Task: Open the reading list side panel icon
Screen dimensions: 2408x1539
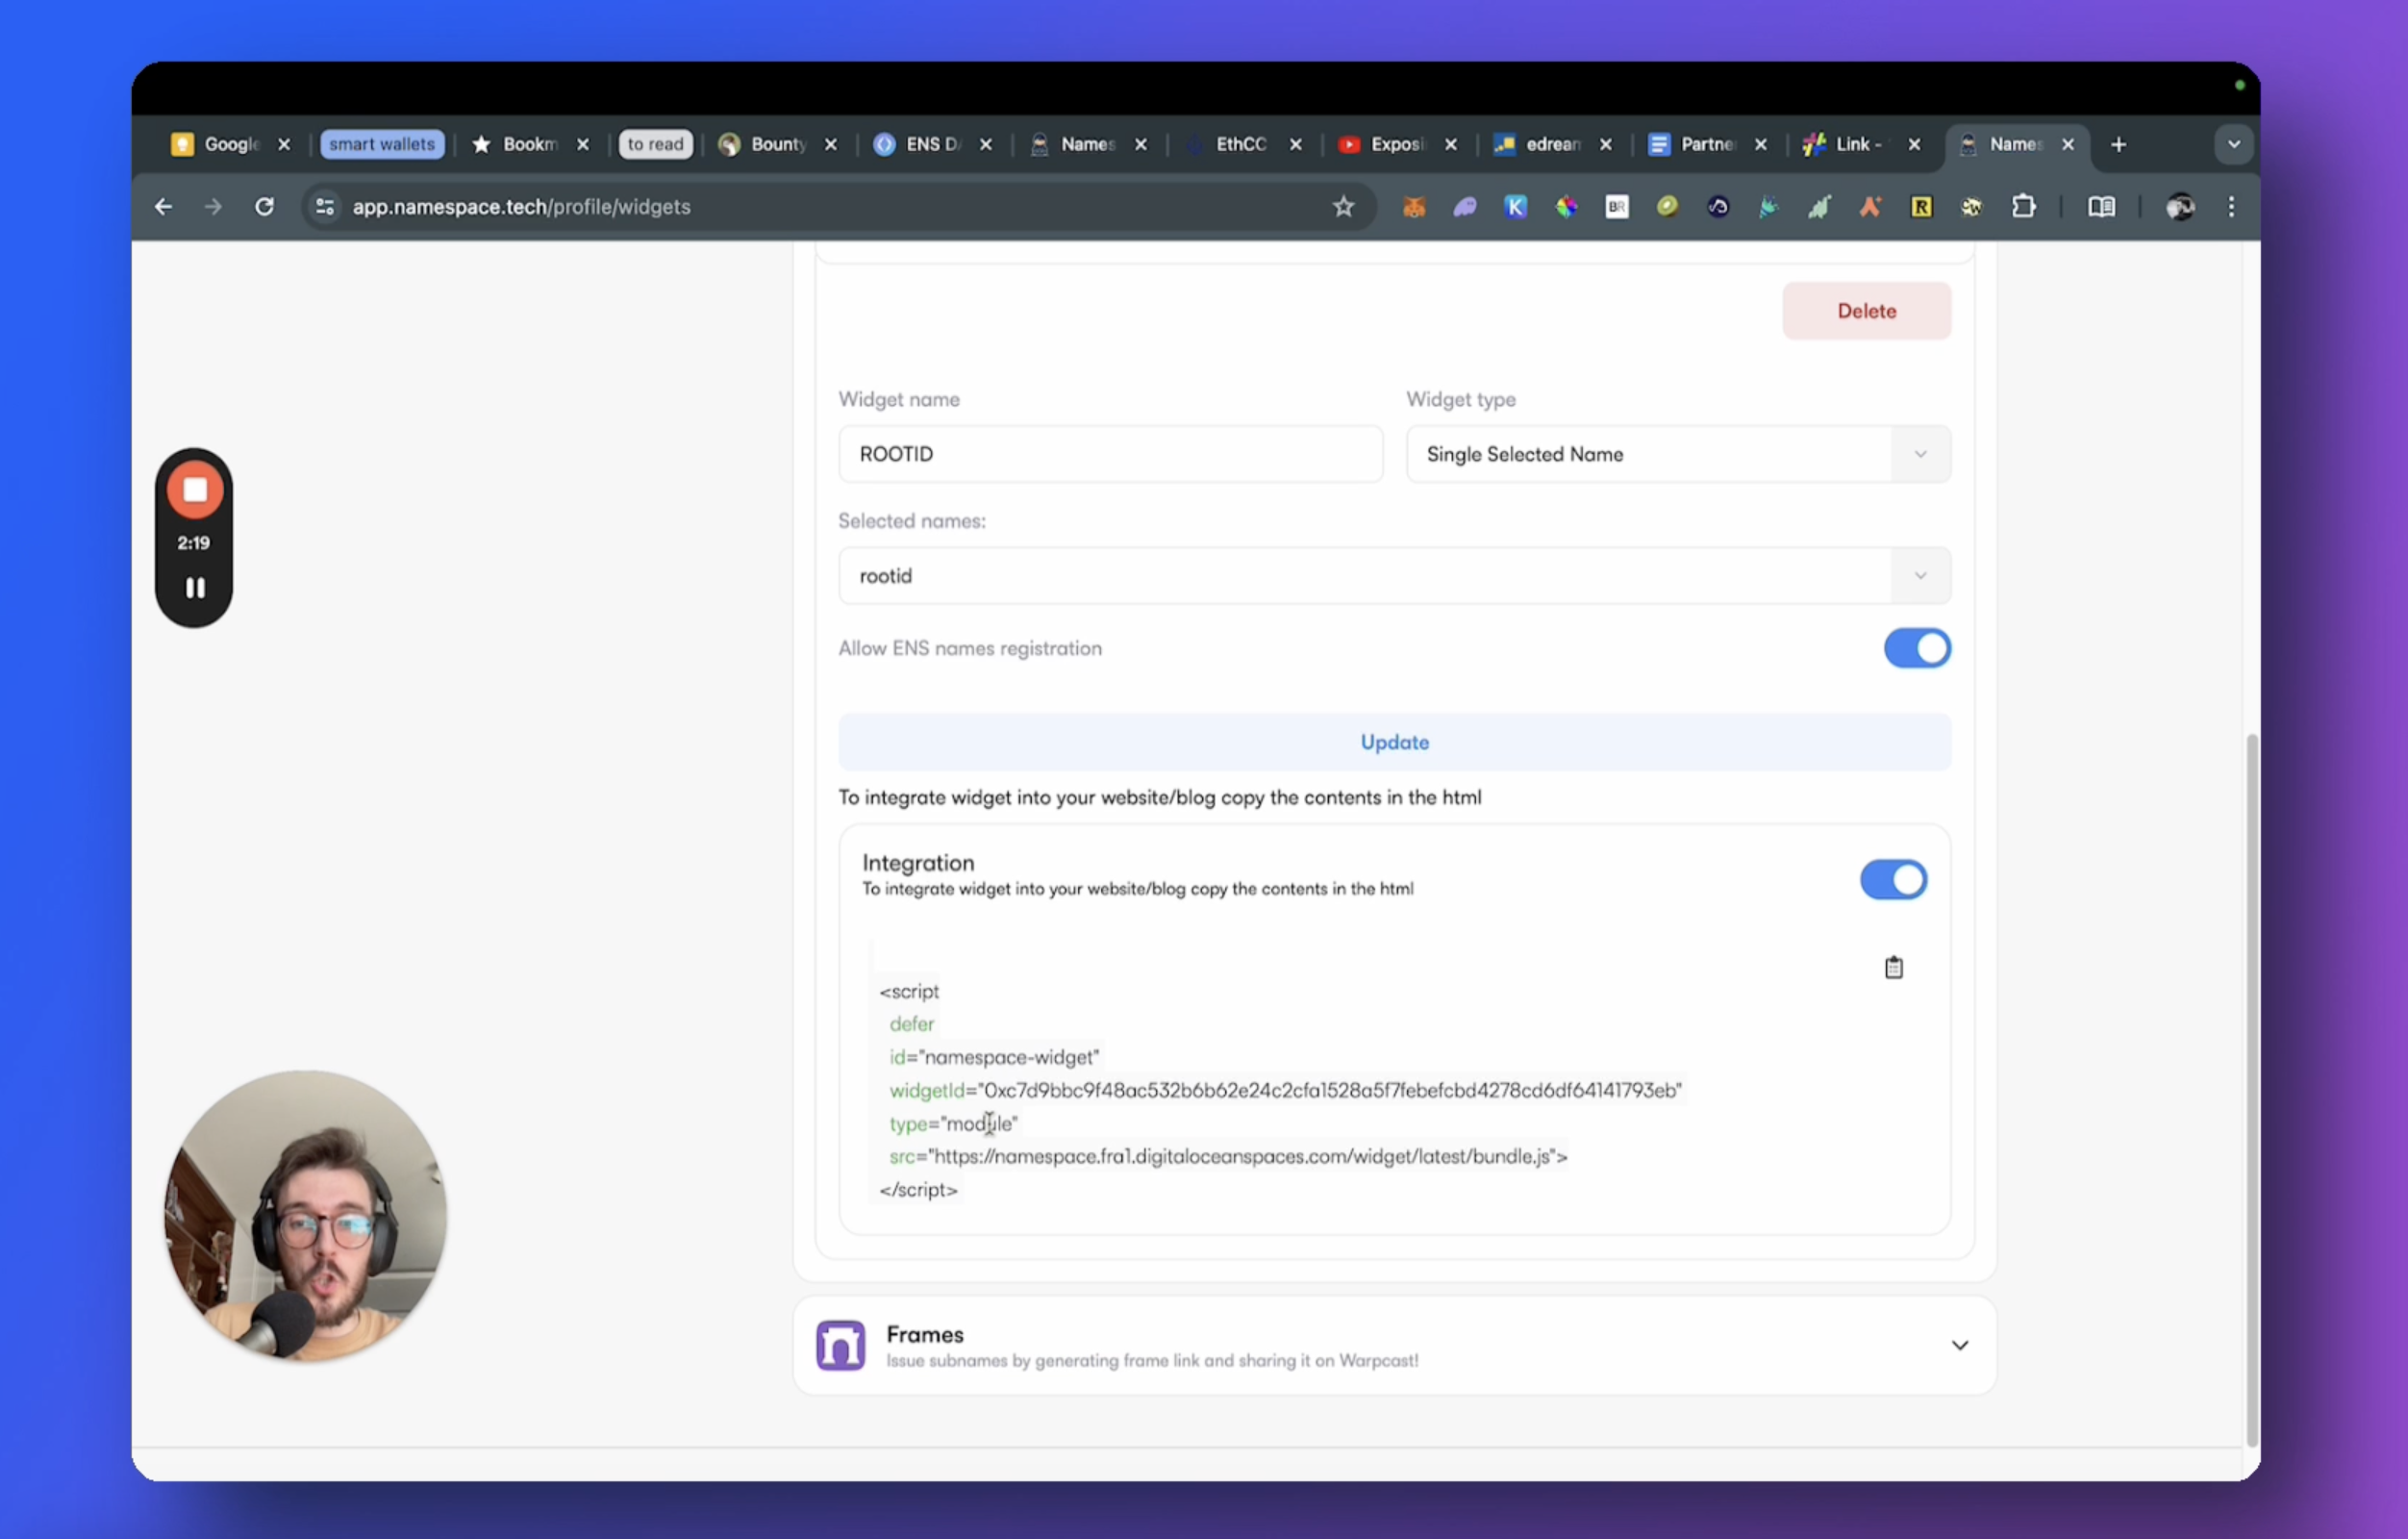Action: pyautogui.click(x=2101, y=207)
